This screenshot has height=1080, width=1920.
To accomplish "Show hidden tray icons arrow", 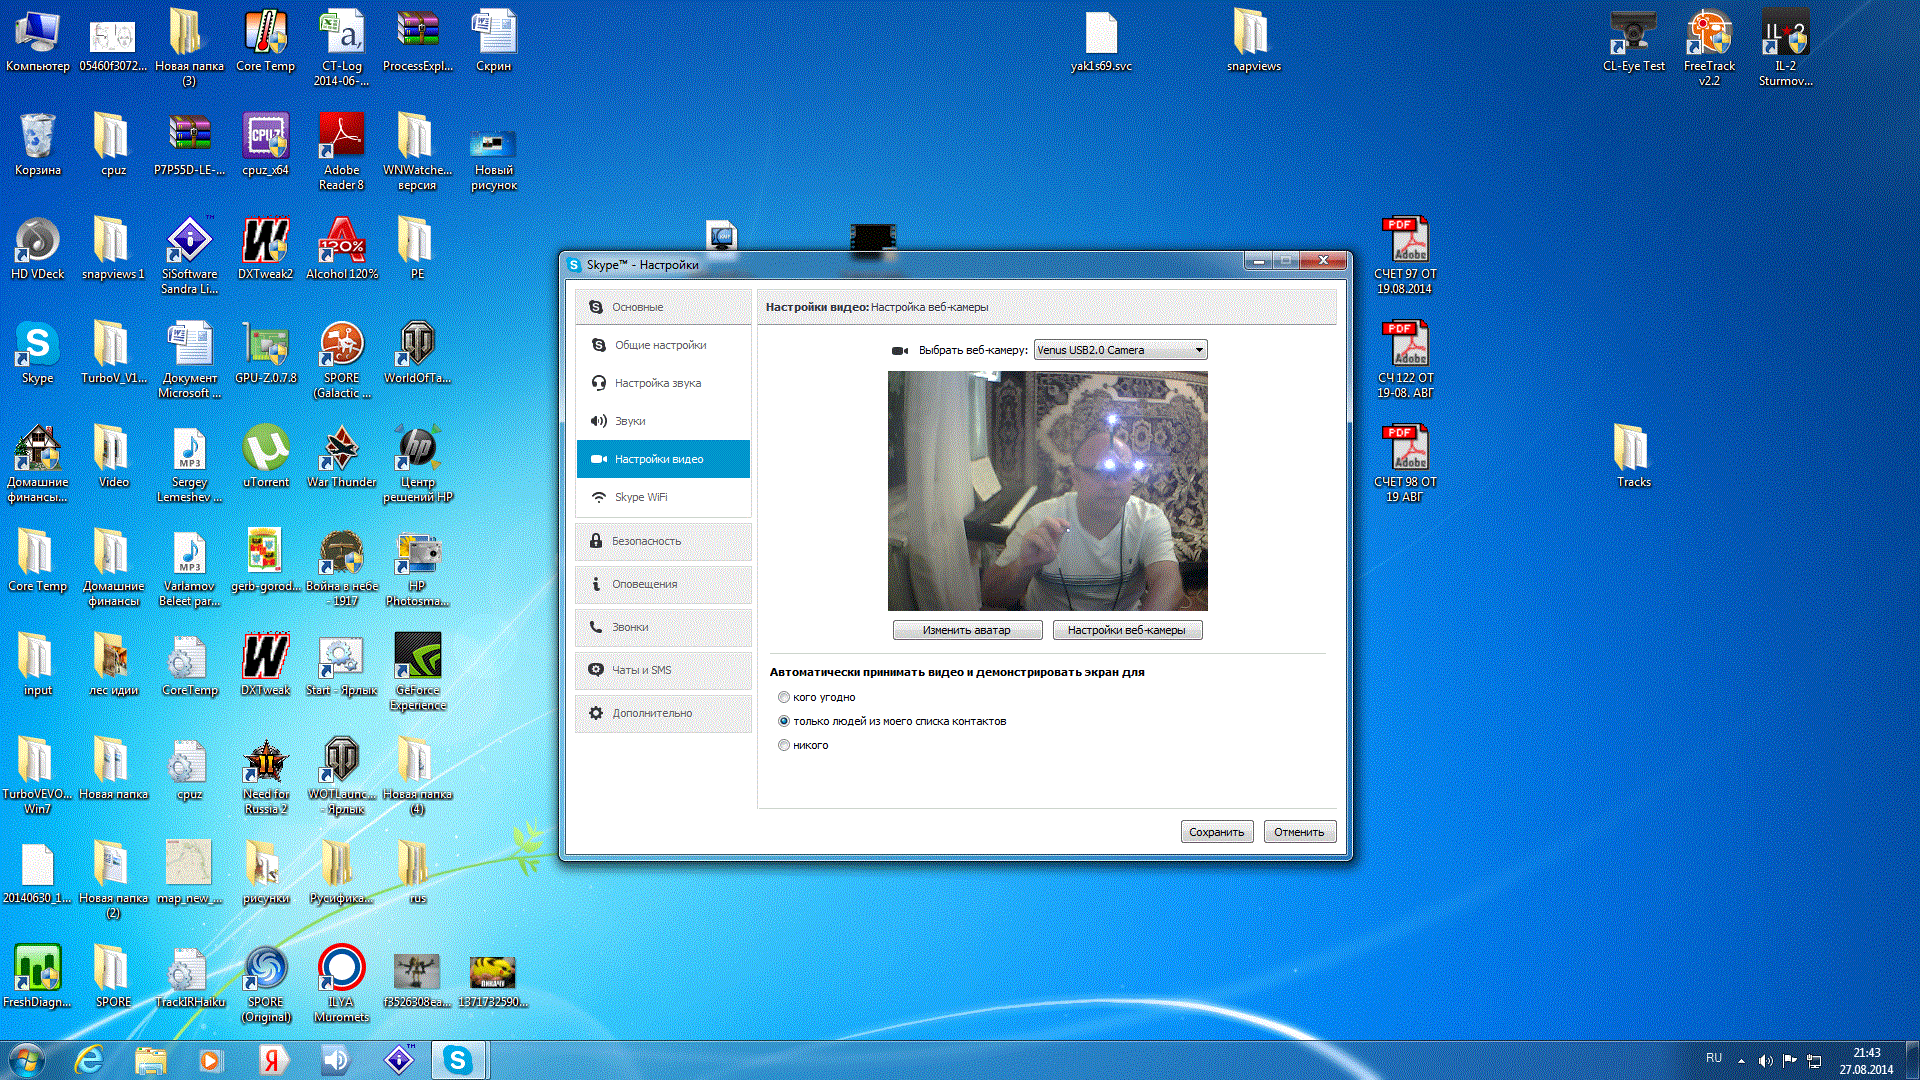I will [x=1741, y=1060].
